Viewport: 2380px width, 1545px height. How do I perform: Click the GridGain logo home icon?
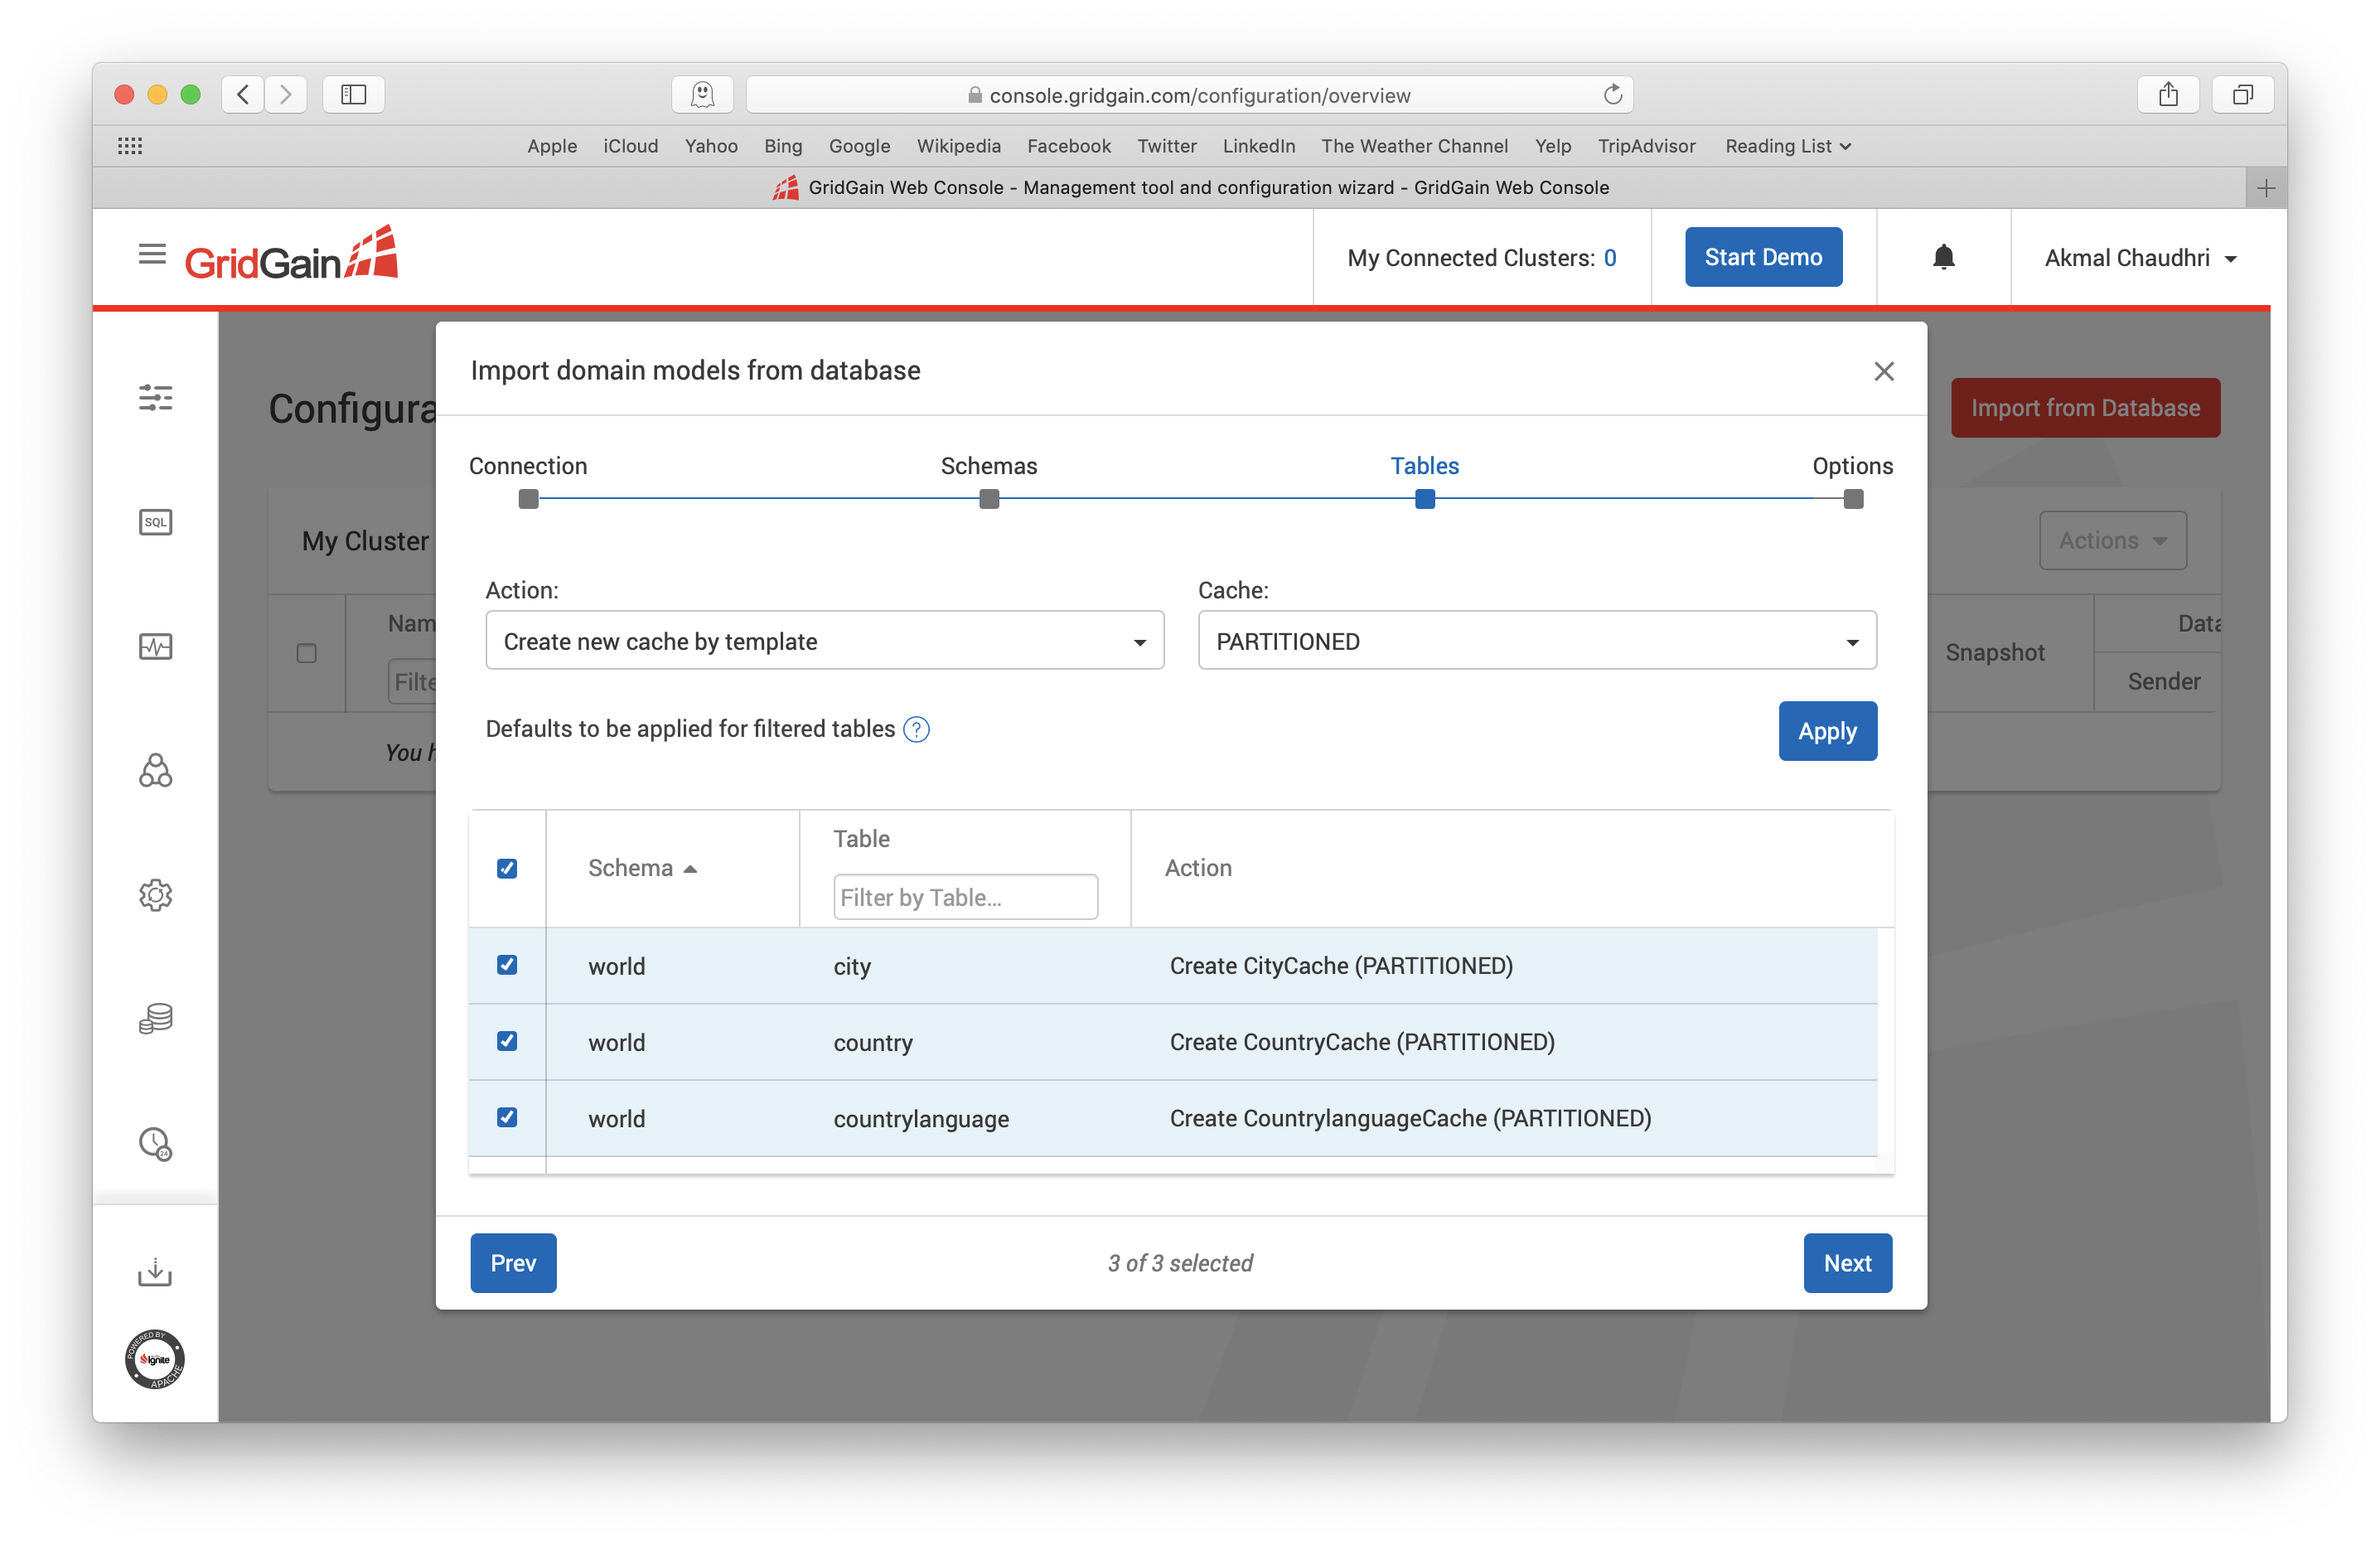(x=293, y=255)
